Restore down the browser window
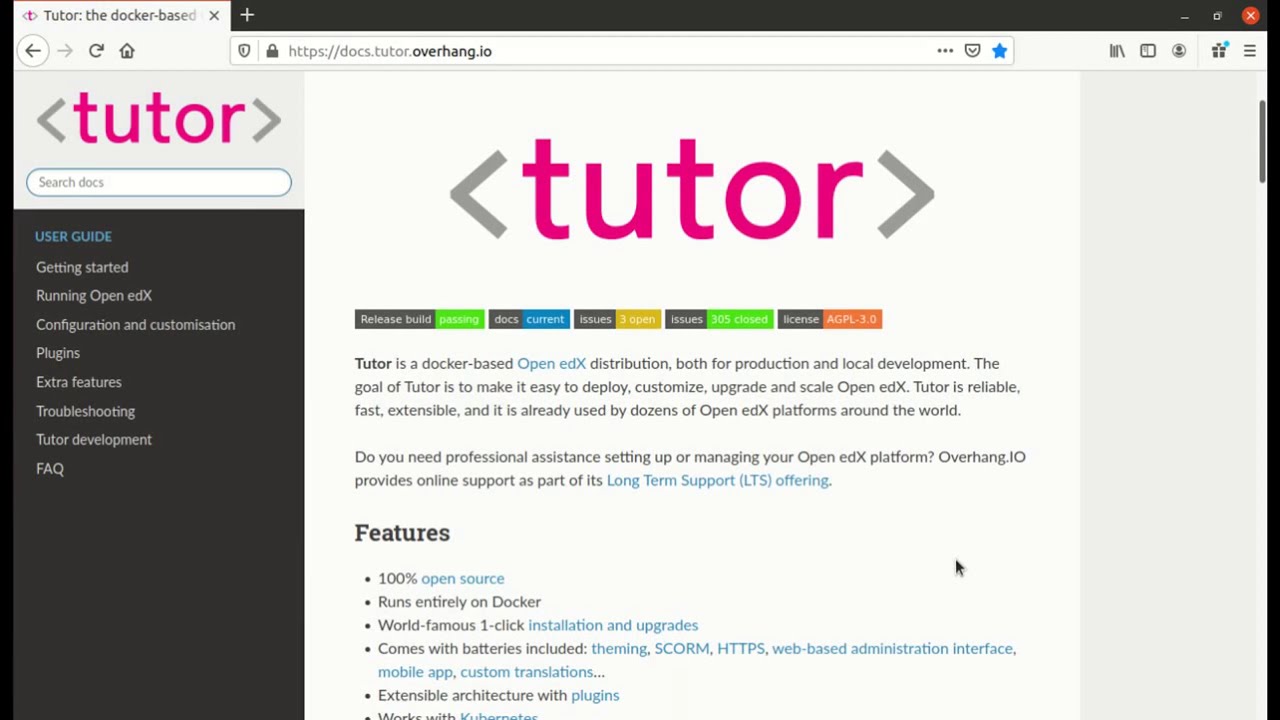 coord(1217,16)
